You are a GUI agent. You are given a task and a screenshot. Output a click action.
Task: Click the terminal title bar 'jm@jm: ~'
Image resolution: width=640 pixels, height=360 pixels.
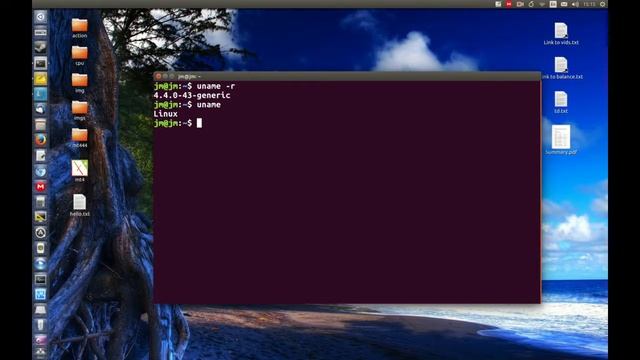click(x=347, y=76)
